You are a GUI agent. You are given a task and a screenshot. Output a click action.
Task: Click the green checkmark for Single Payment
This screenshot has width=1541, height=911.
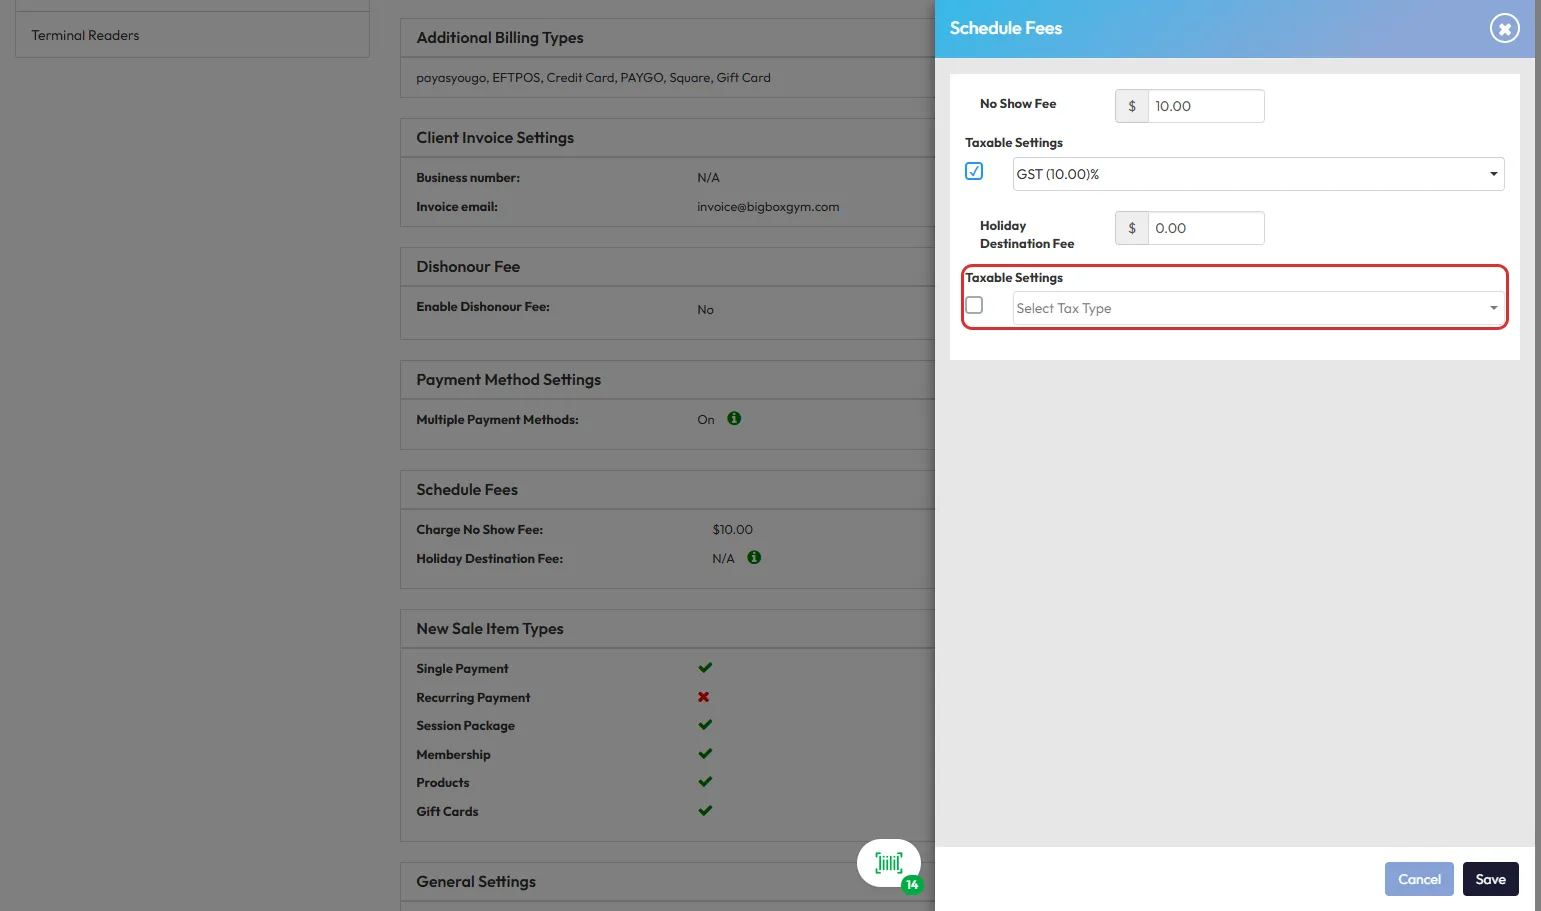coord(705,668)
